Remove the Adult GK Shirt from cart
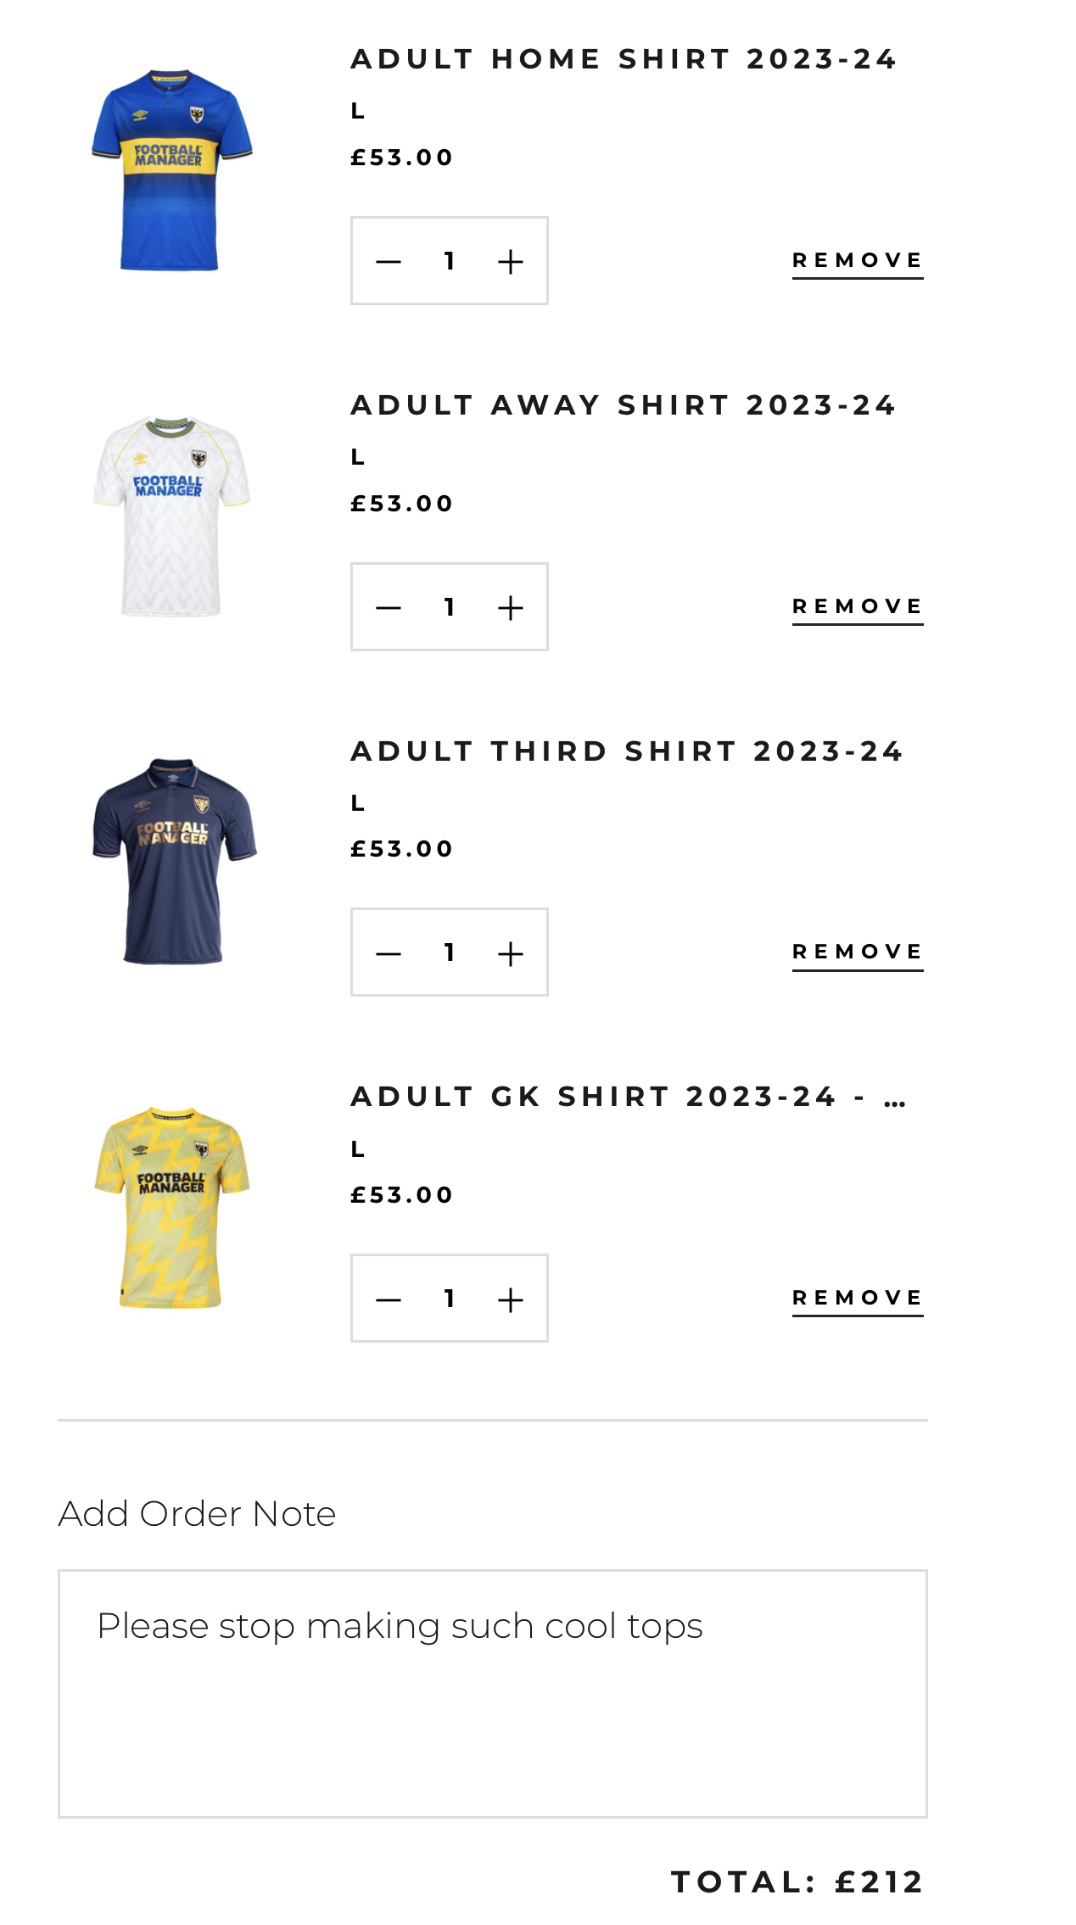The width and height of the screenshot is (1076, 1925). click(857, 1298)
